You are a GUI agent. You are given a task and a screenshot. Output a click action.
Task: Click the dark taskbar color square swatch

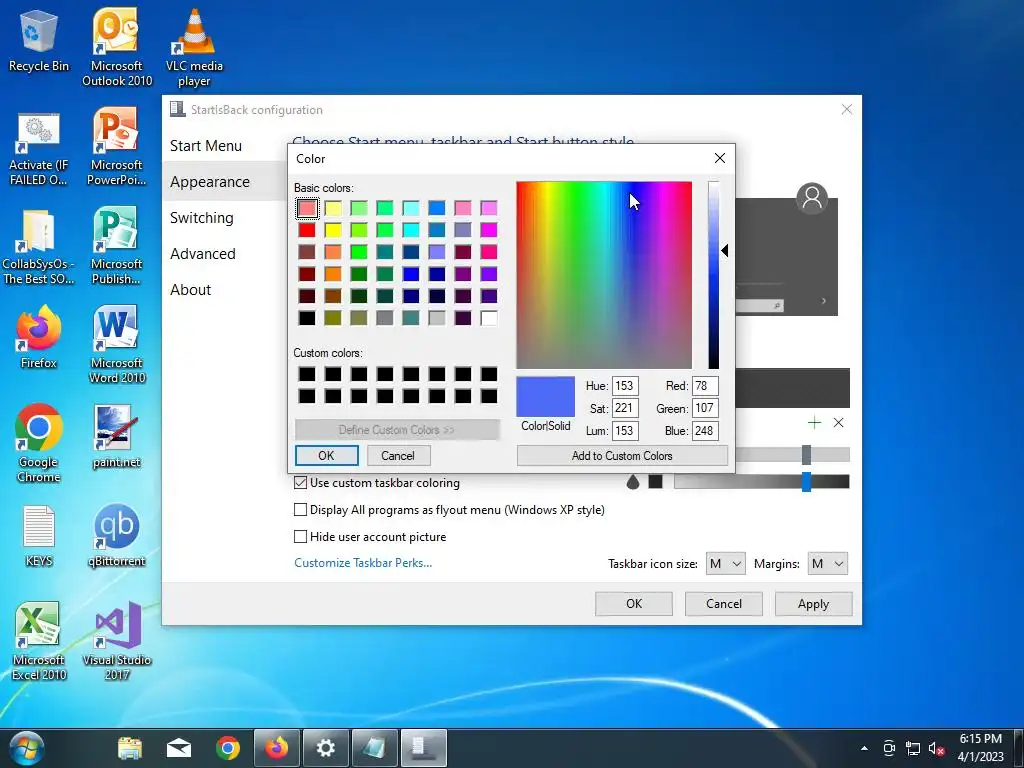pyautogui.click(x=655, y=482)
